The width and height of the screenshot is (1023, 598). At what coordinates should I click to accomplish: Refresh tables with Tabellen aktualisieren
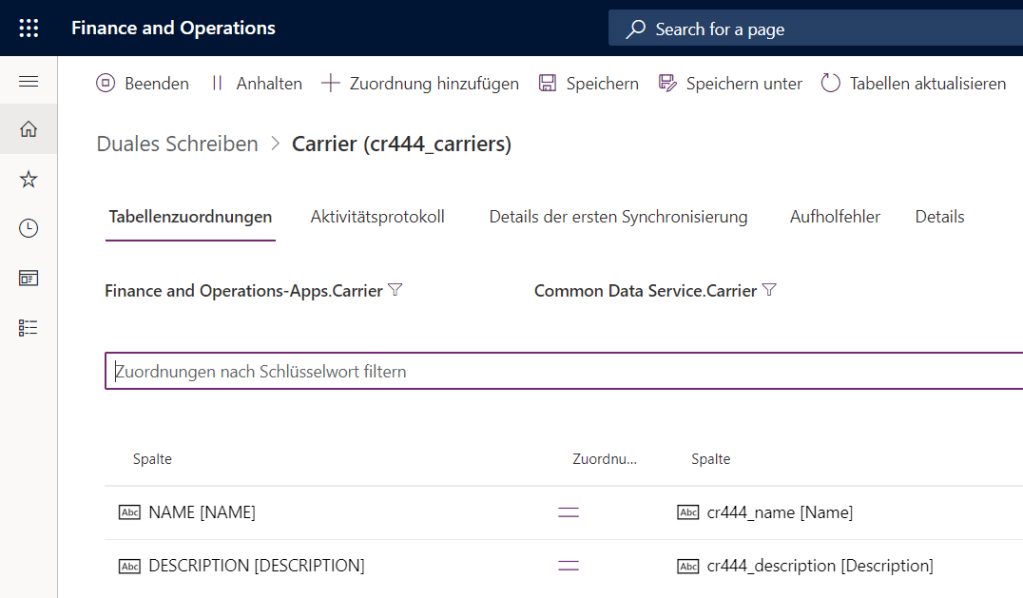[x=913, y=84]
